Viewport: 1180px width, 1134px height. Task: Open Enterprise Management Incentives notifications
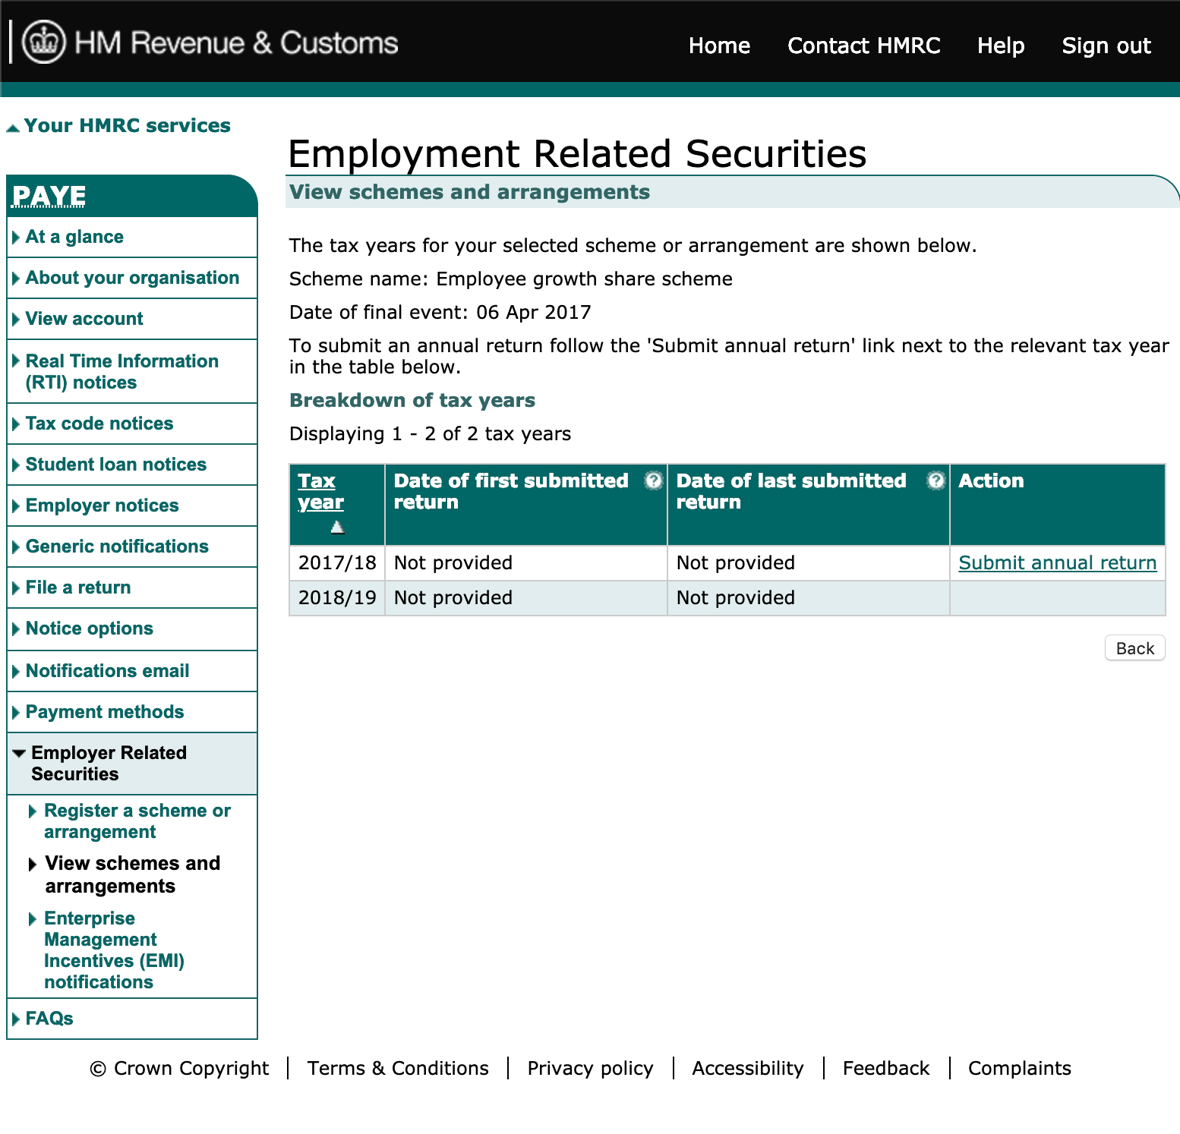coord(113,950)
